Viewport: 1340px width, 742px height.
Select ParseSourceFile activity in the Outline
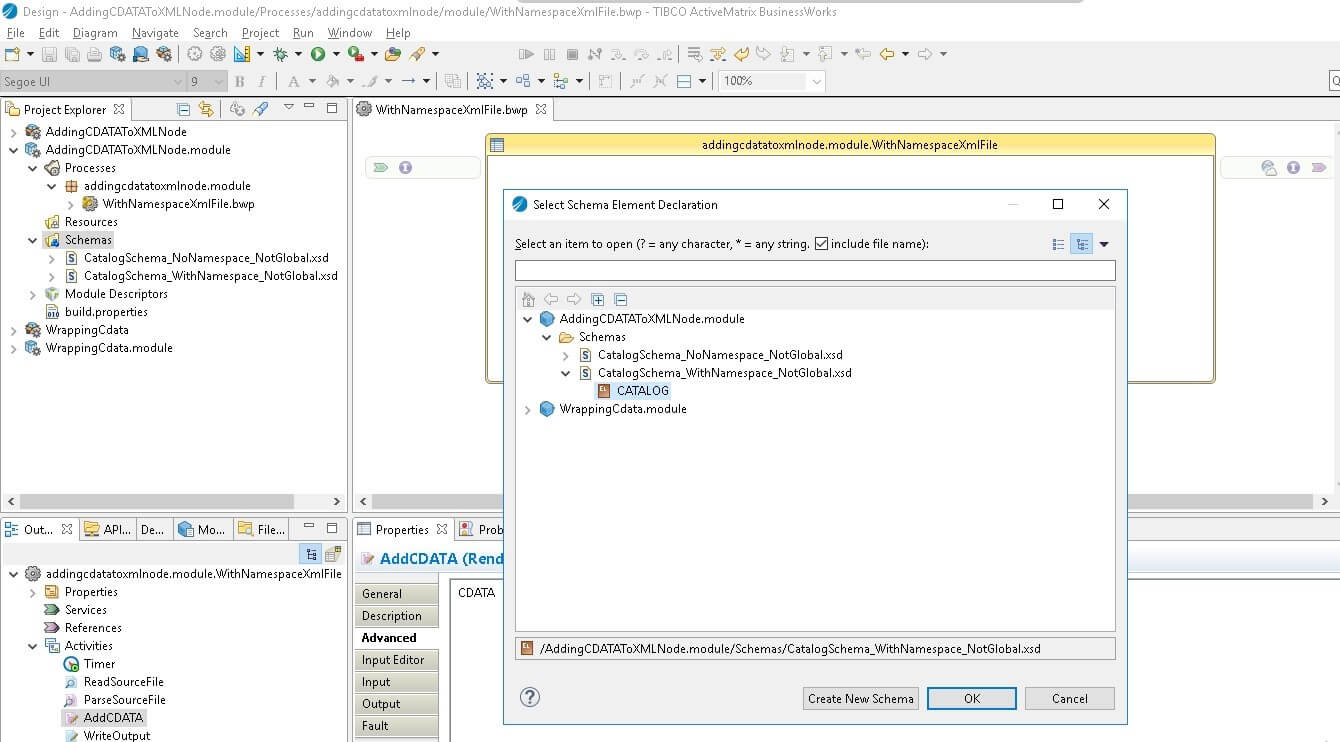click(x=124, y=700)
